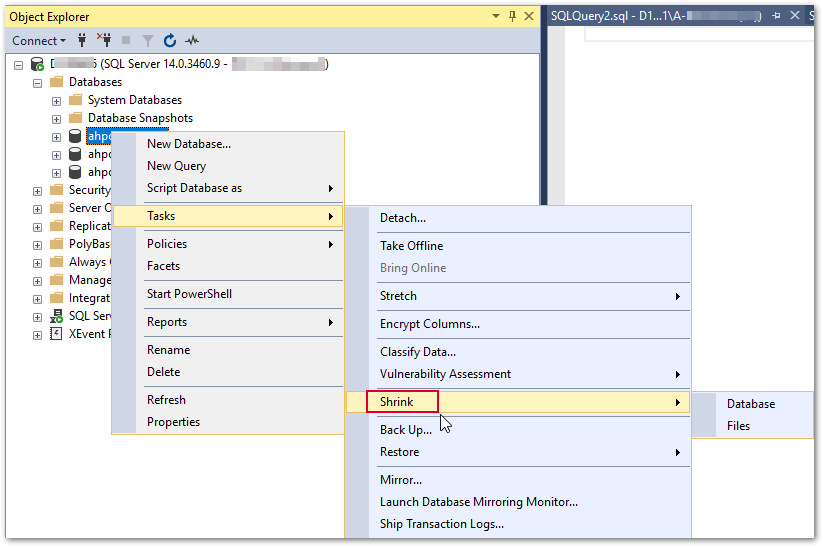Open Vulnerability Assessment submenu

[518, 374]
